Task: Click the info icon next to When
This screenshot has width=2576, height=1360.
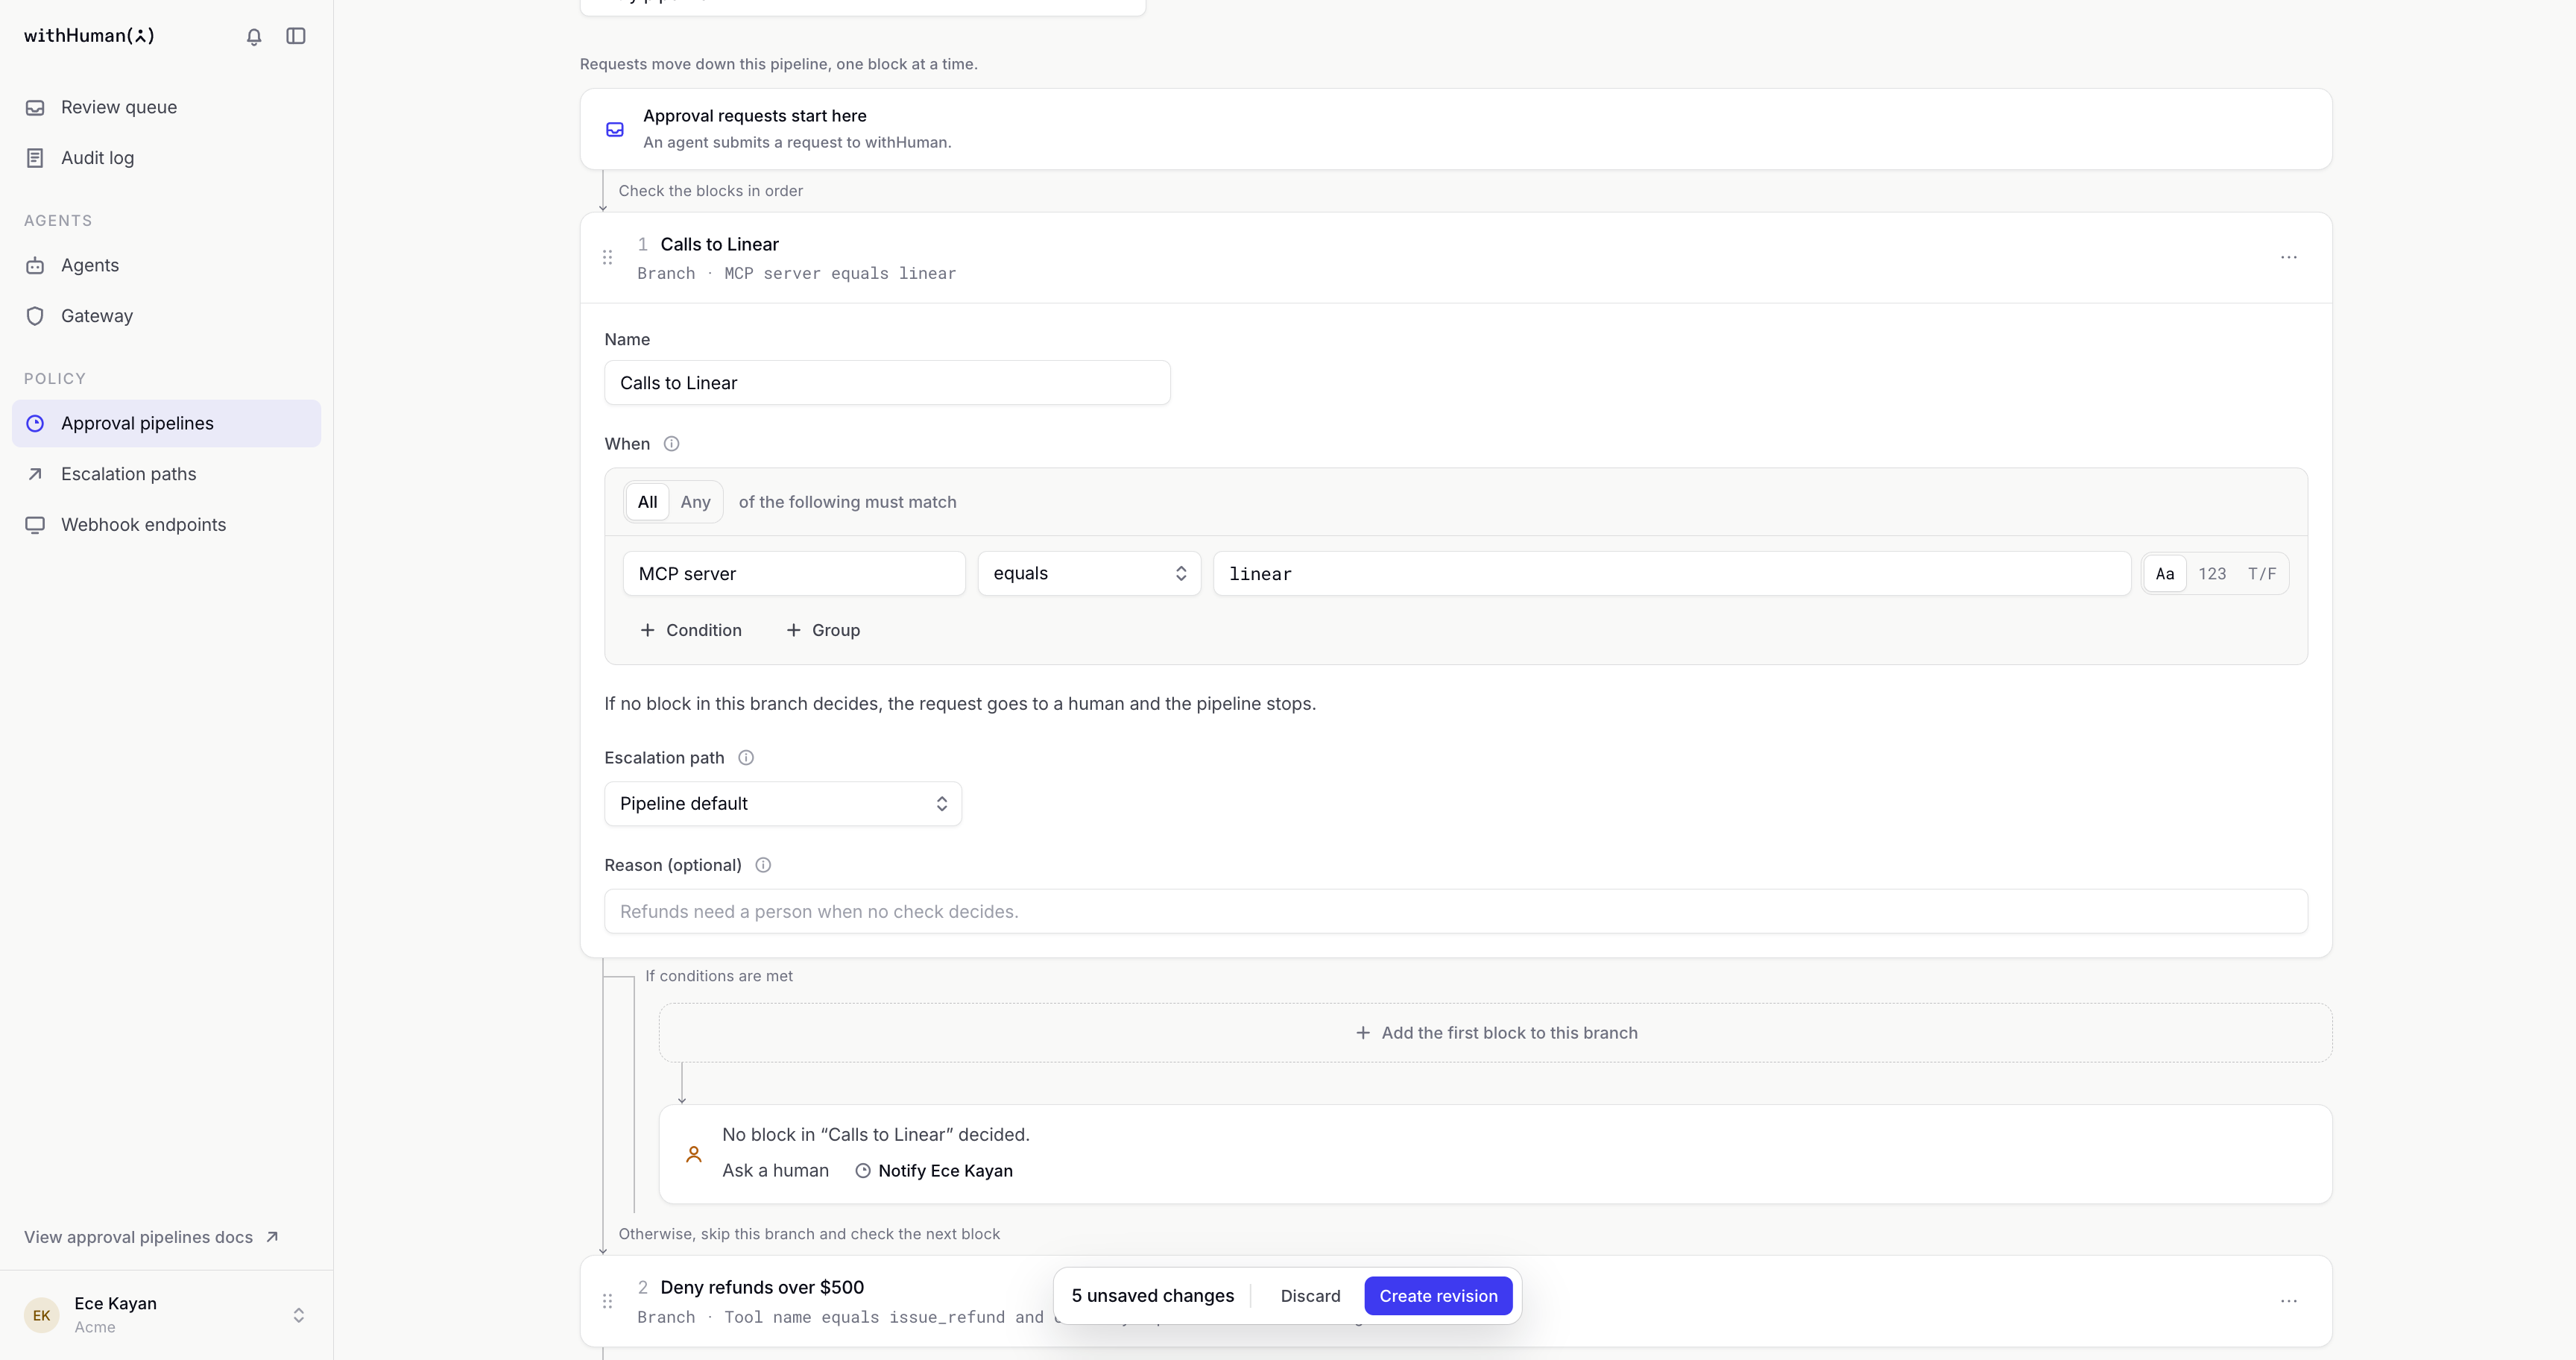Action: coord(672,444)
